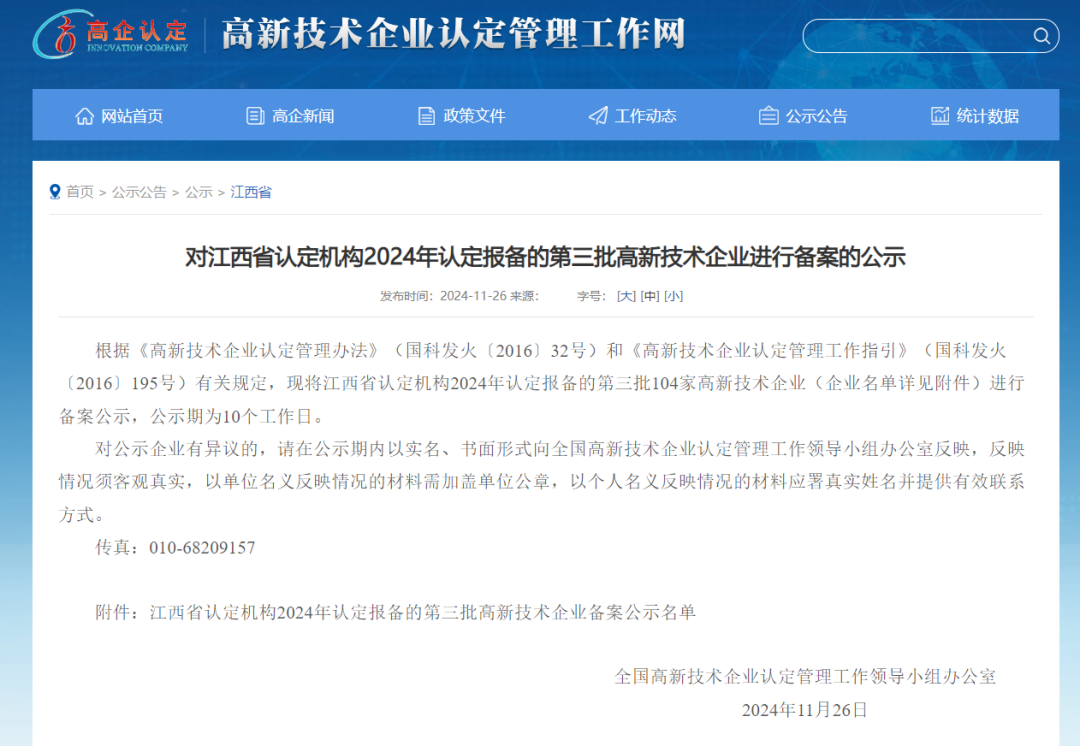
Task: Click the 江西省 breadcrumb link
Action: [251, 192]
